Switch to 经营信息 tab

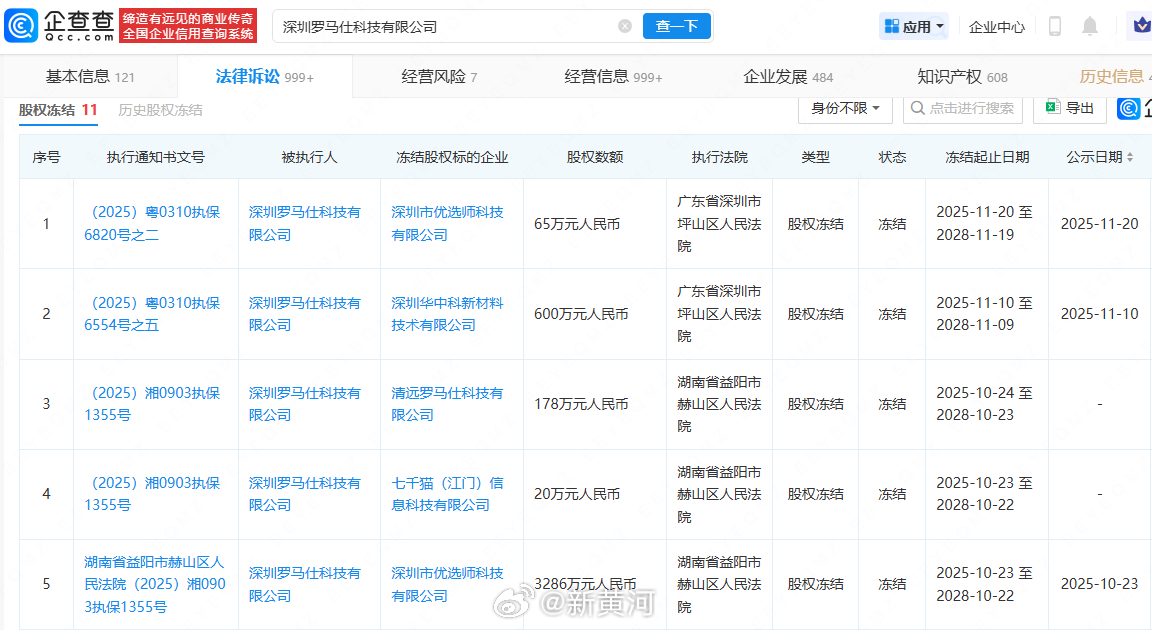(x=613, y=76)
